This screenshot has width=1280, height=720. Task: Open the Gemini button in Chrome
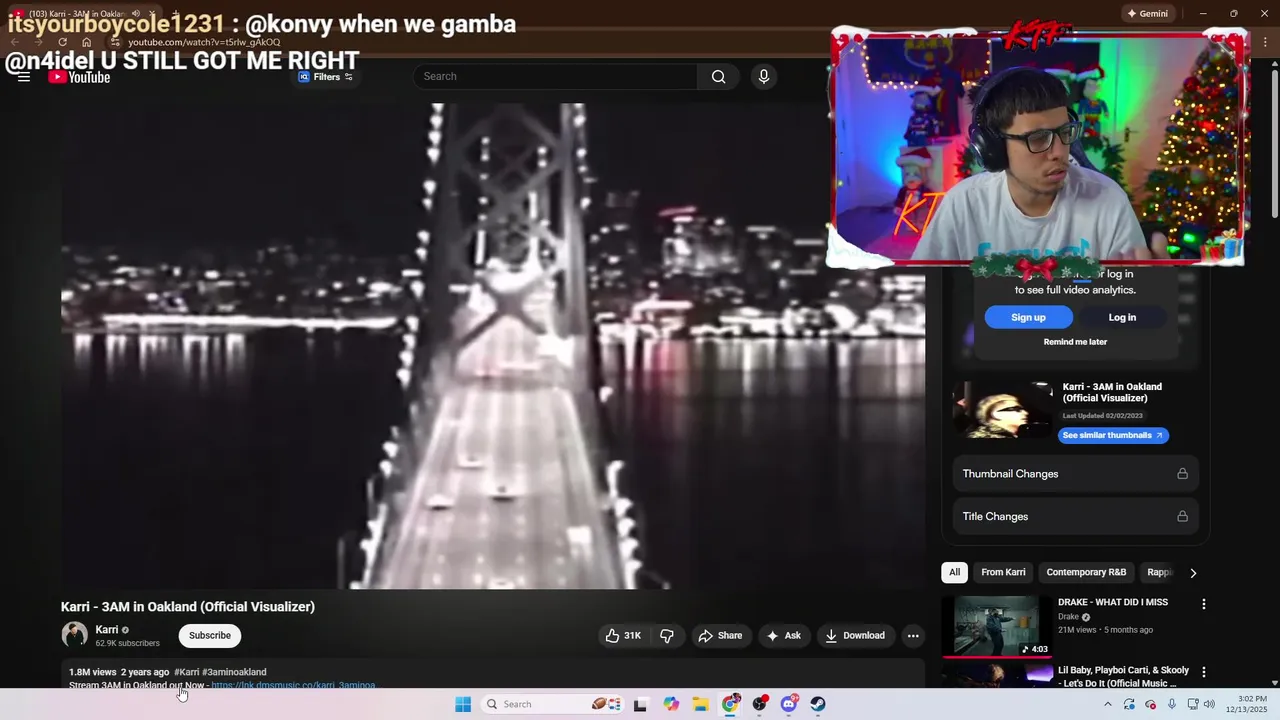[1147, 13]
